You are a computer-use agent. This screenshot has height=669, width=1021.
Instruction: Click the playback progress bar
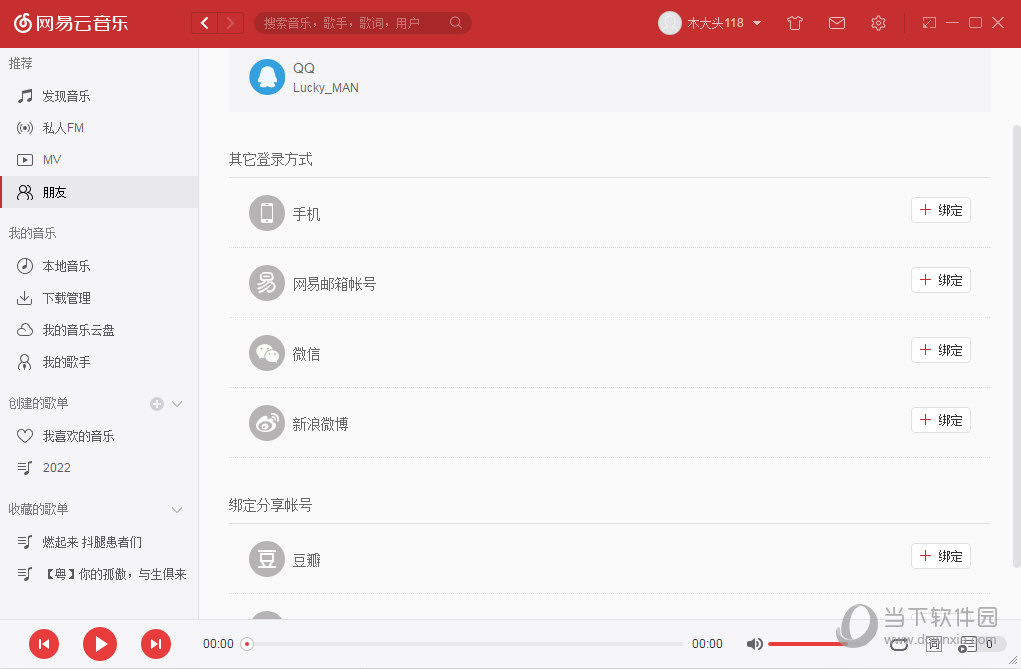pos(464,644)
